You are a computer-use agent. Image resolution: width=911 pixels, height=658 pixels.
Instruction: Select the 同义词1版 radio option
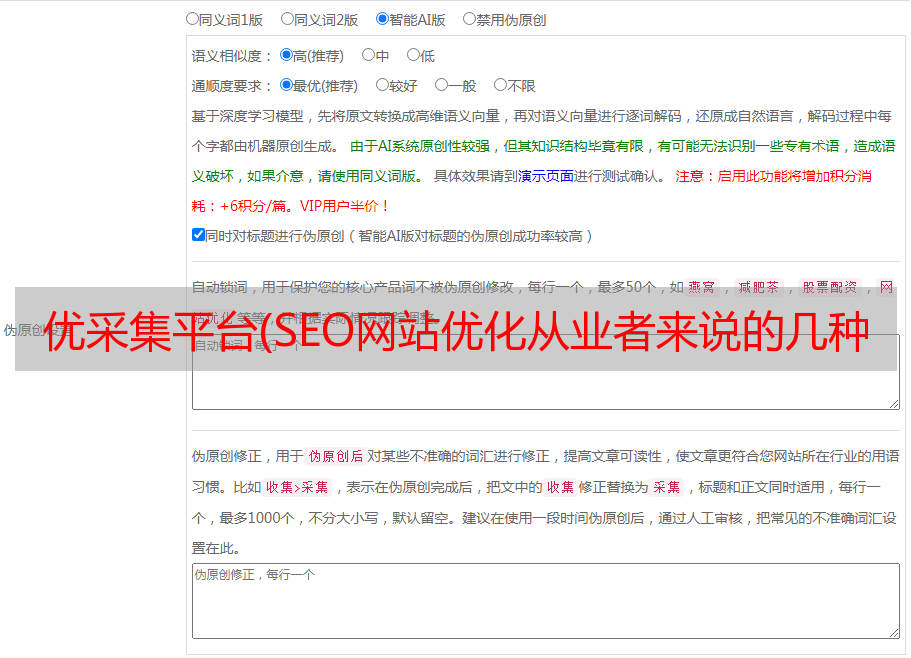pos(192,19)
